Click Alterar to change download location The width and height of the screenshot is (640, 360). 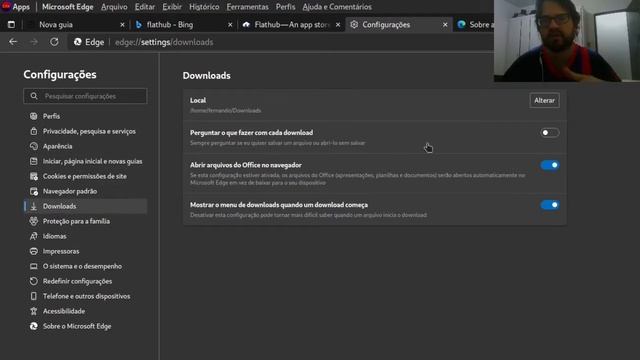pos(544,100)
